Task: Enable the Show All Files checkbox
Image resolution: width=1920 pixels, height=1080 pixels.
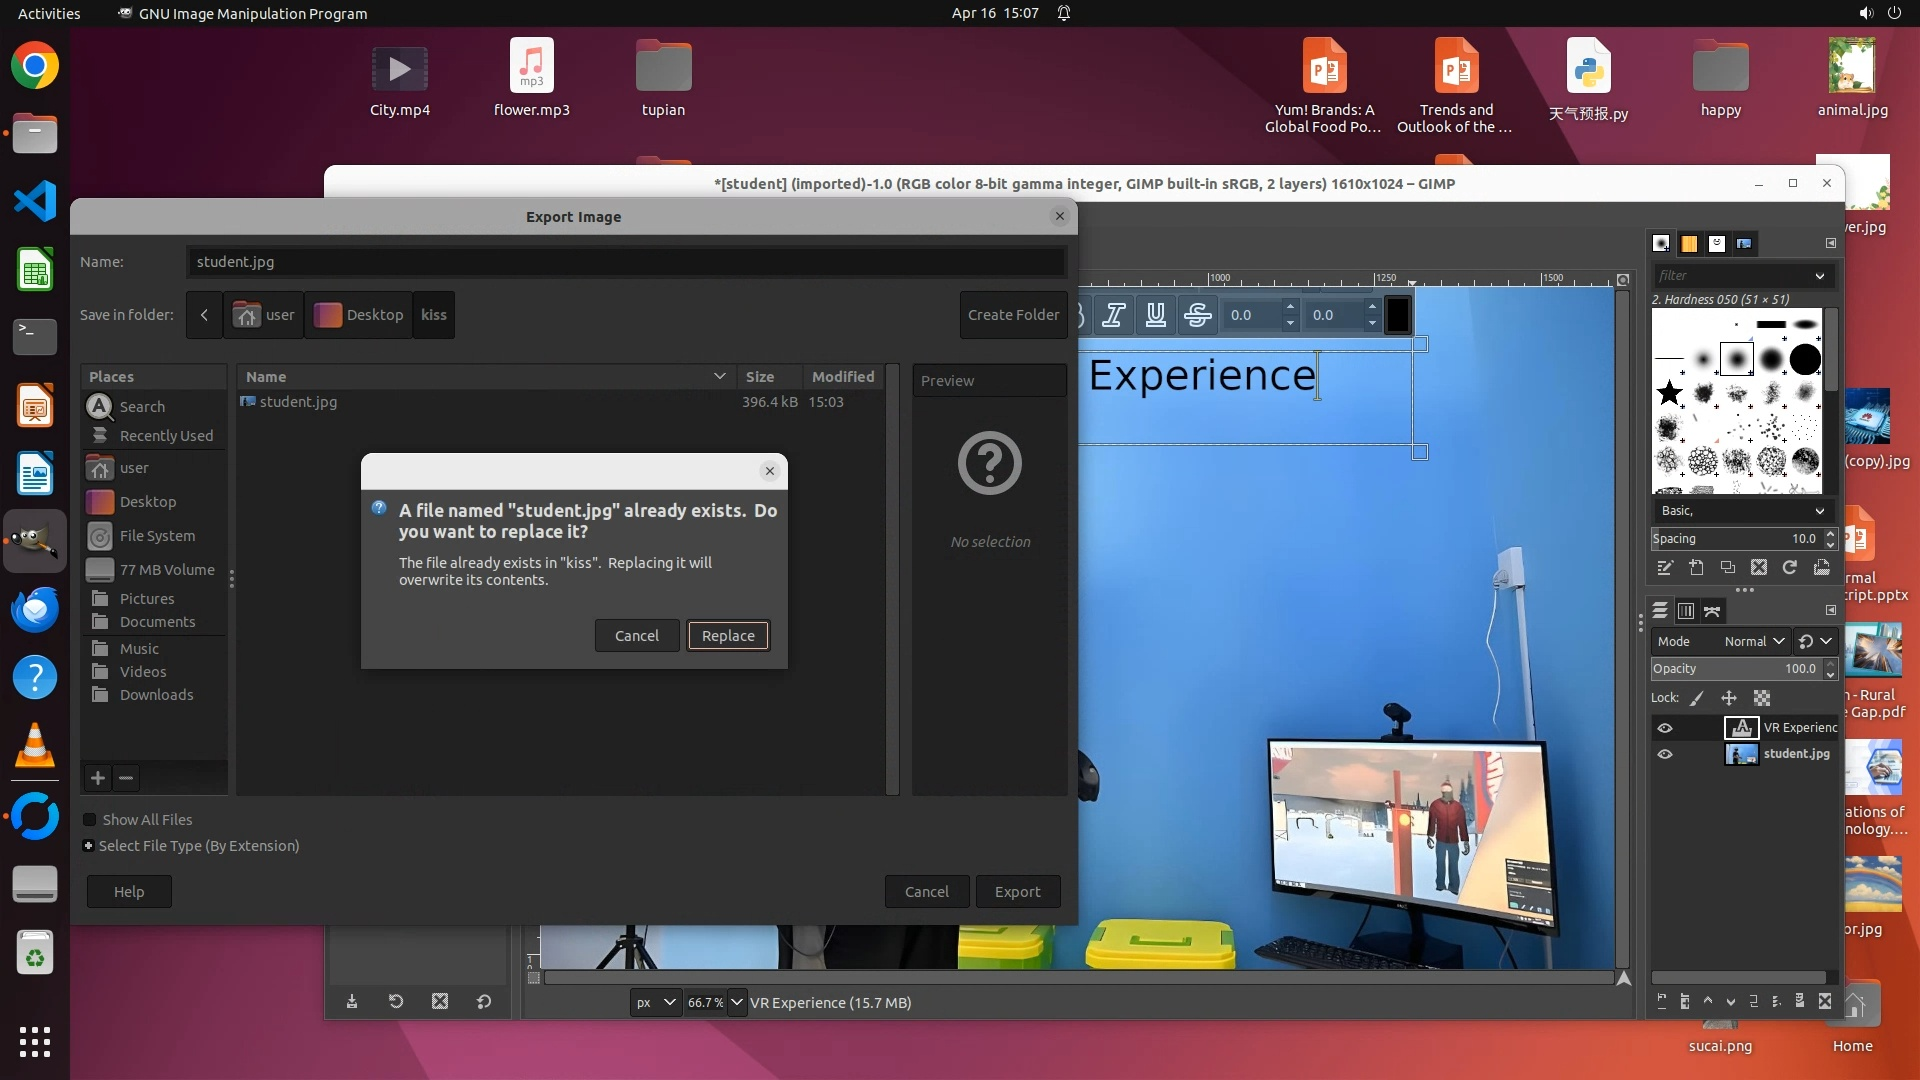Action: pos(89,820)
